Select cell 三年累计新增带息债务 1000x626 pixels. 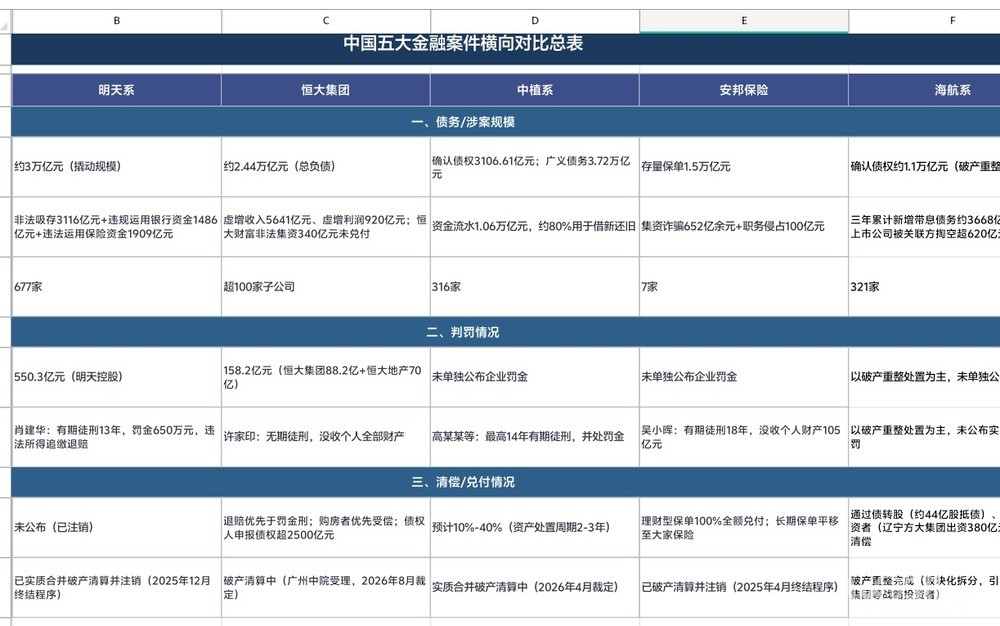(925, 226)
